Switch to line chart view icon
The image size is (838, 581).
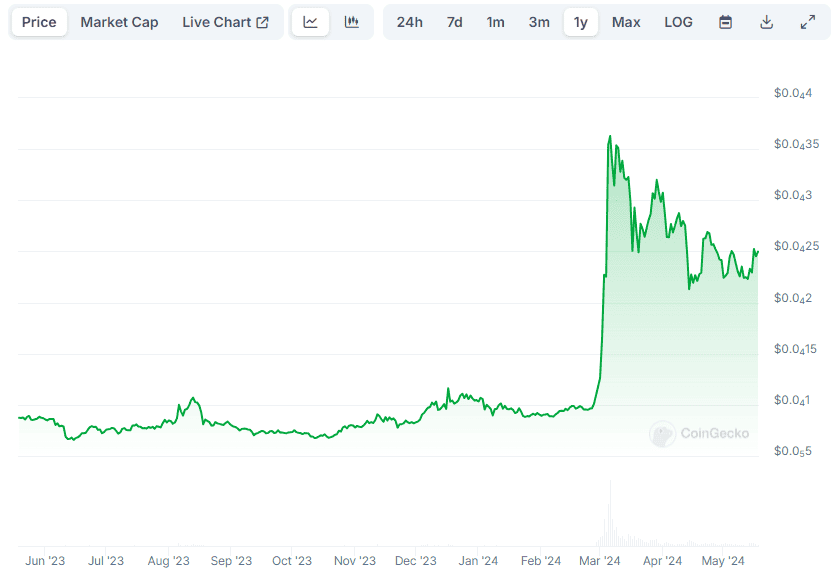point(310,22)
